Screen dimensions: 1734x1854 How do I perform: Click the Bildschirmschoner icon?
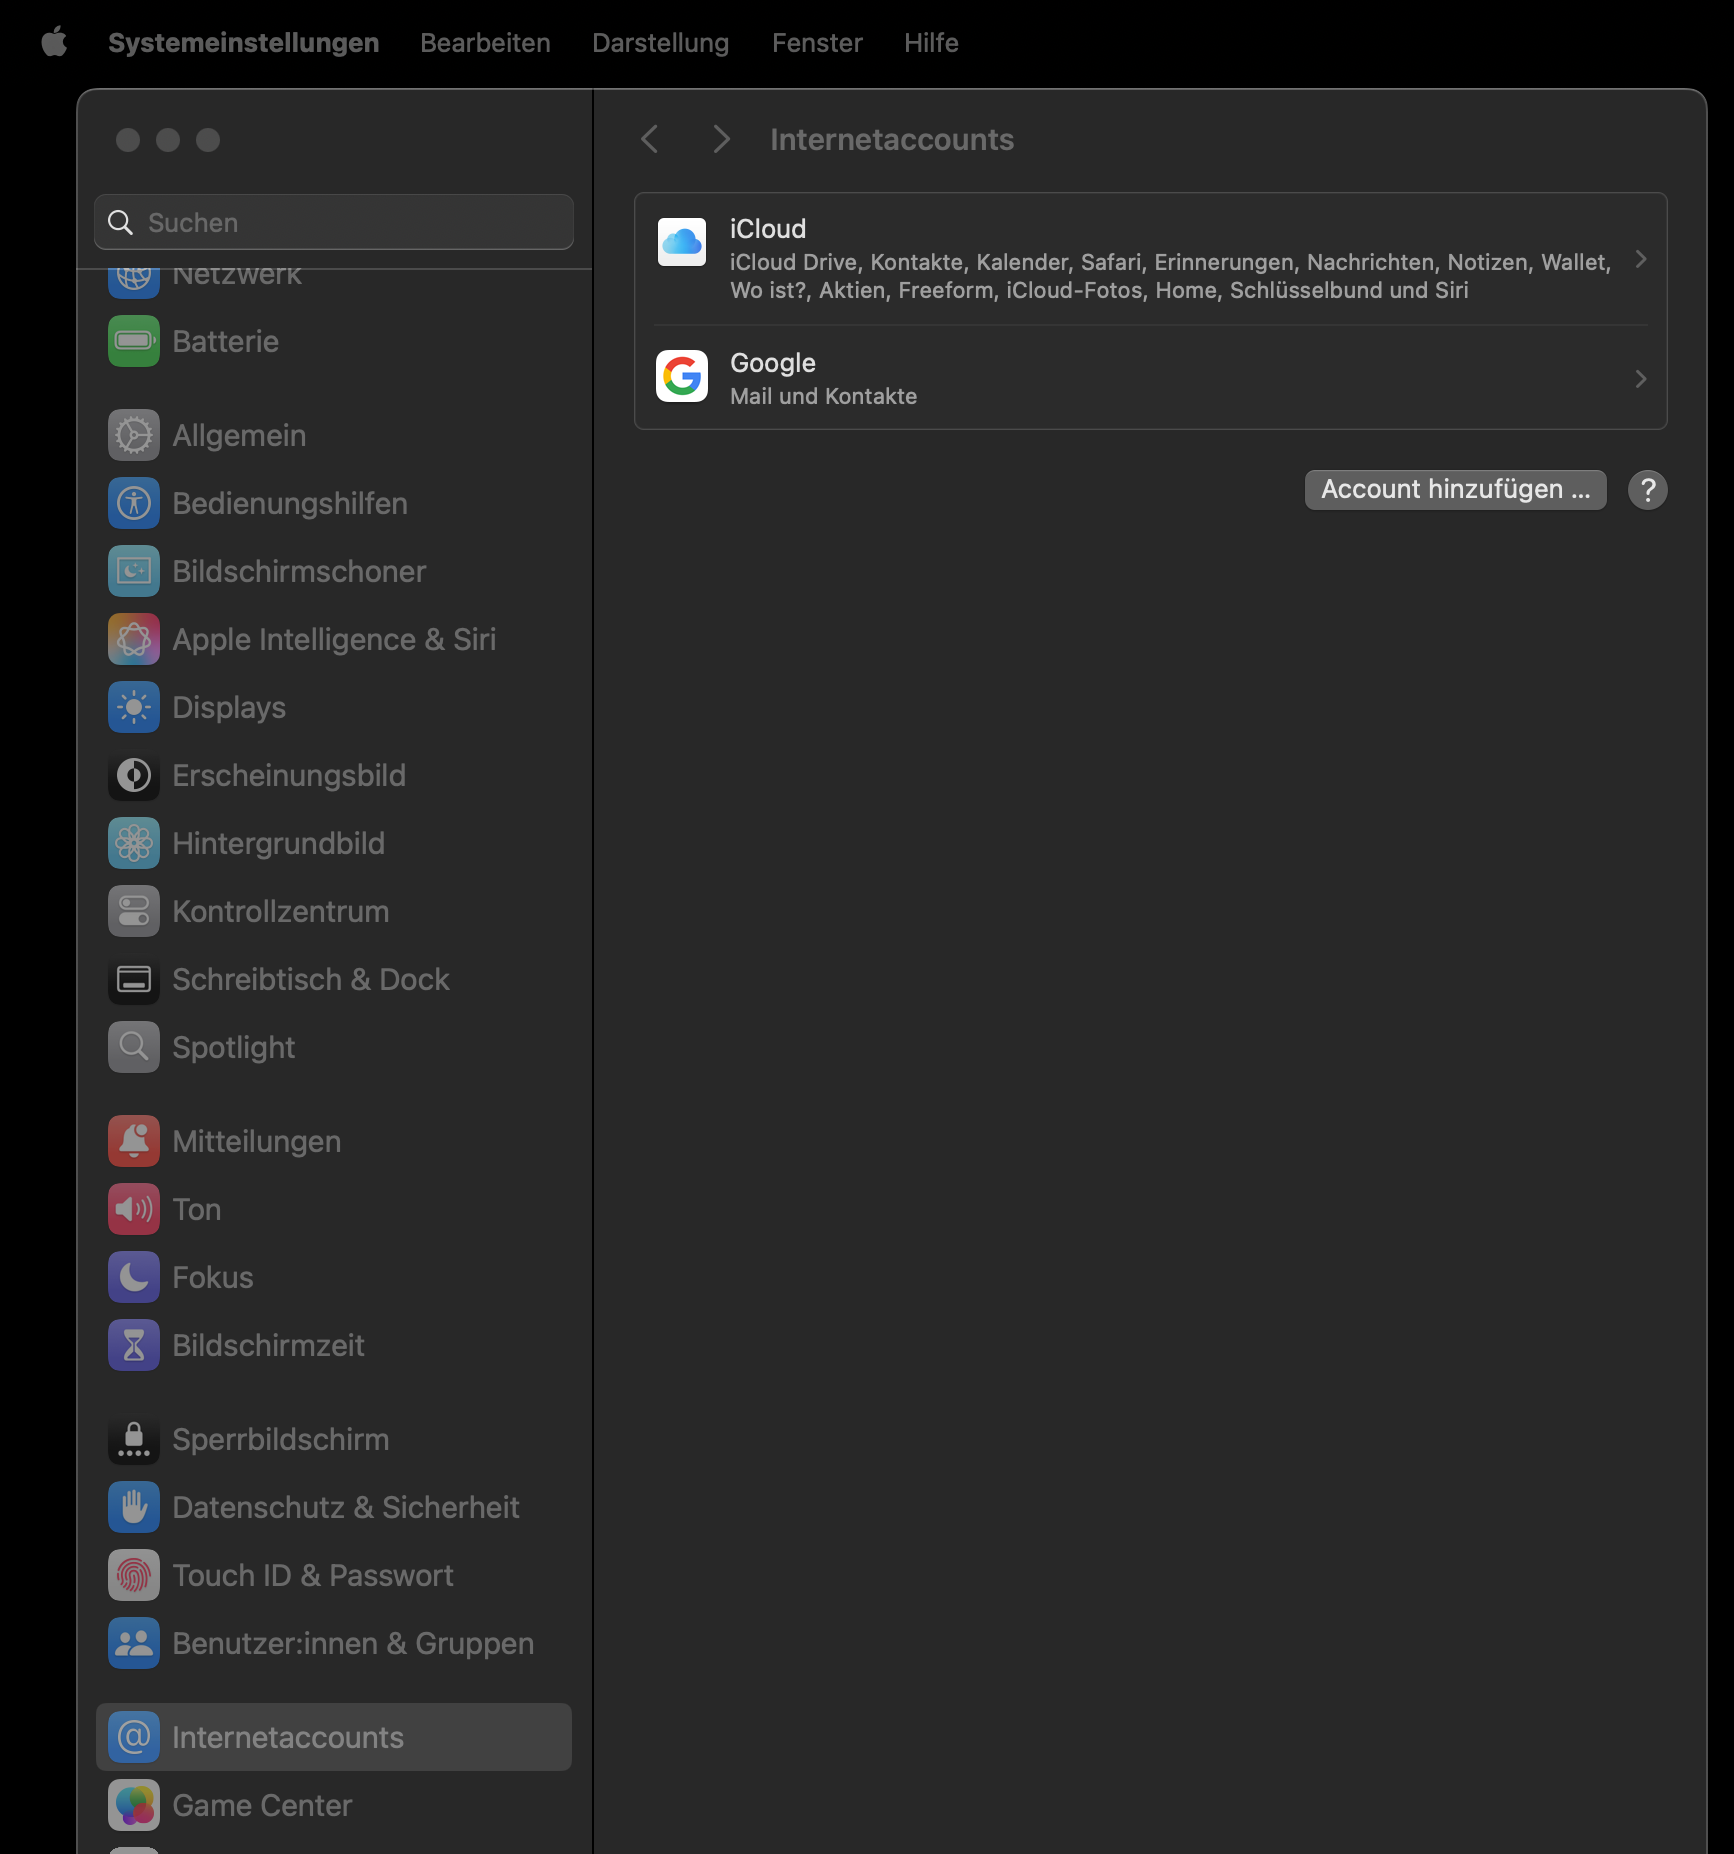coord(134,571)
